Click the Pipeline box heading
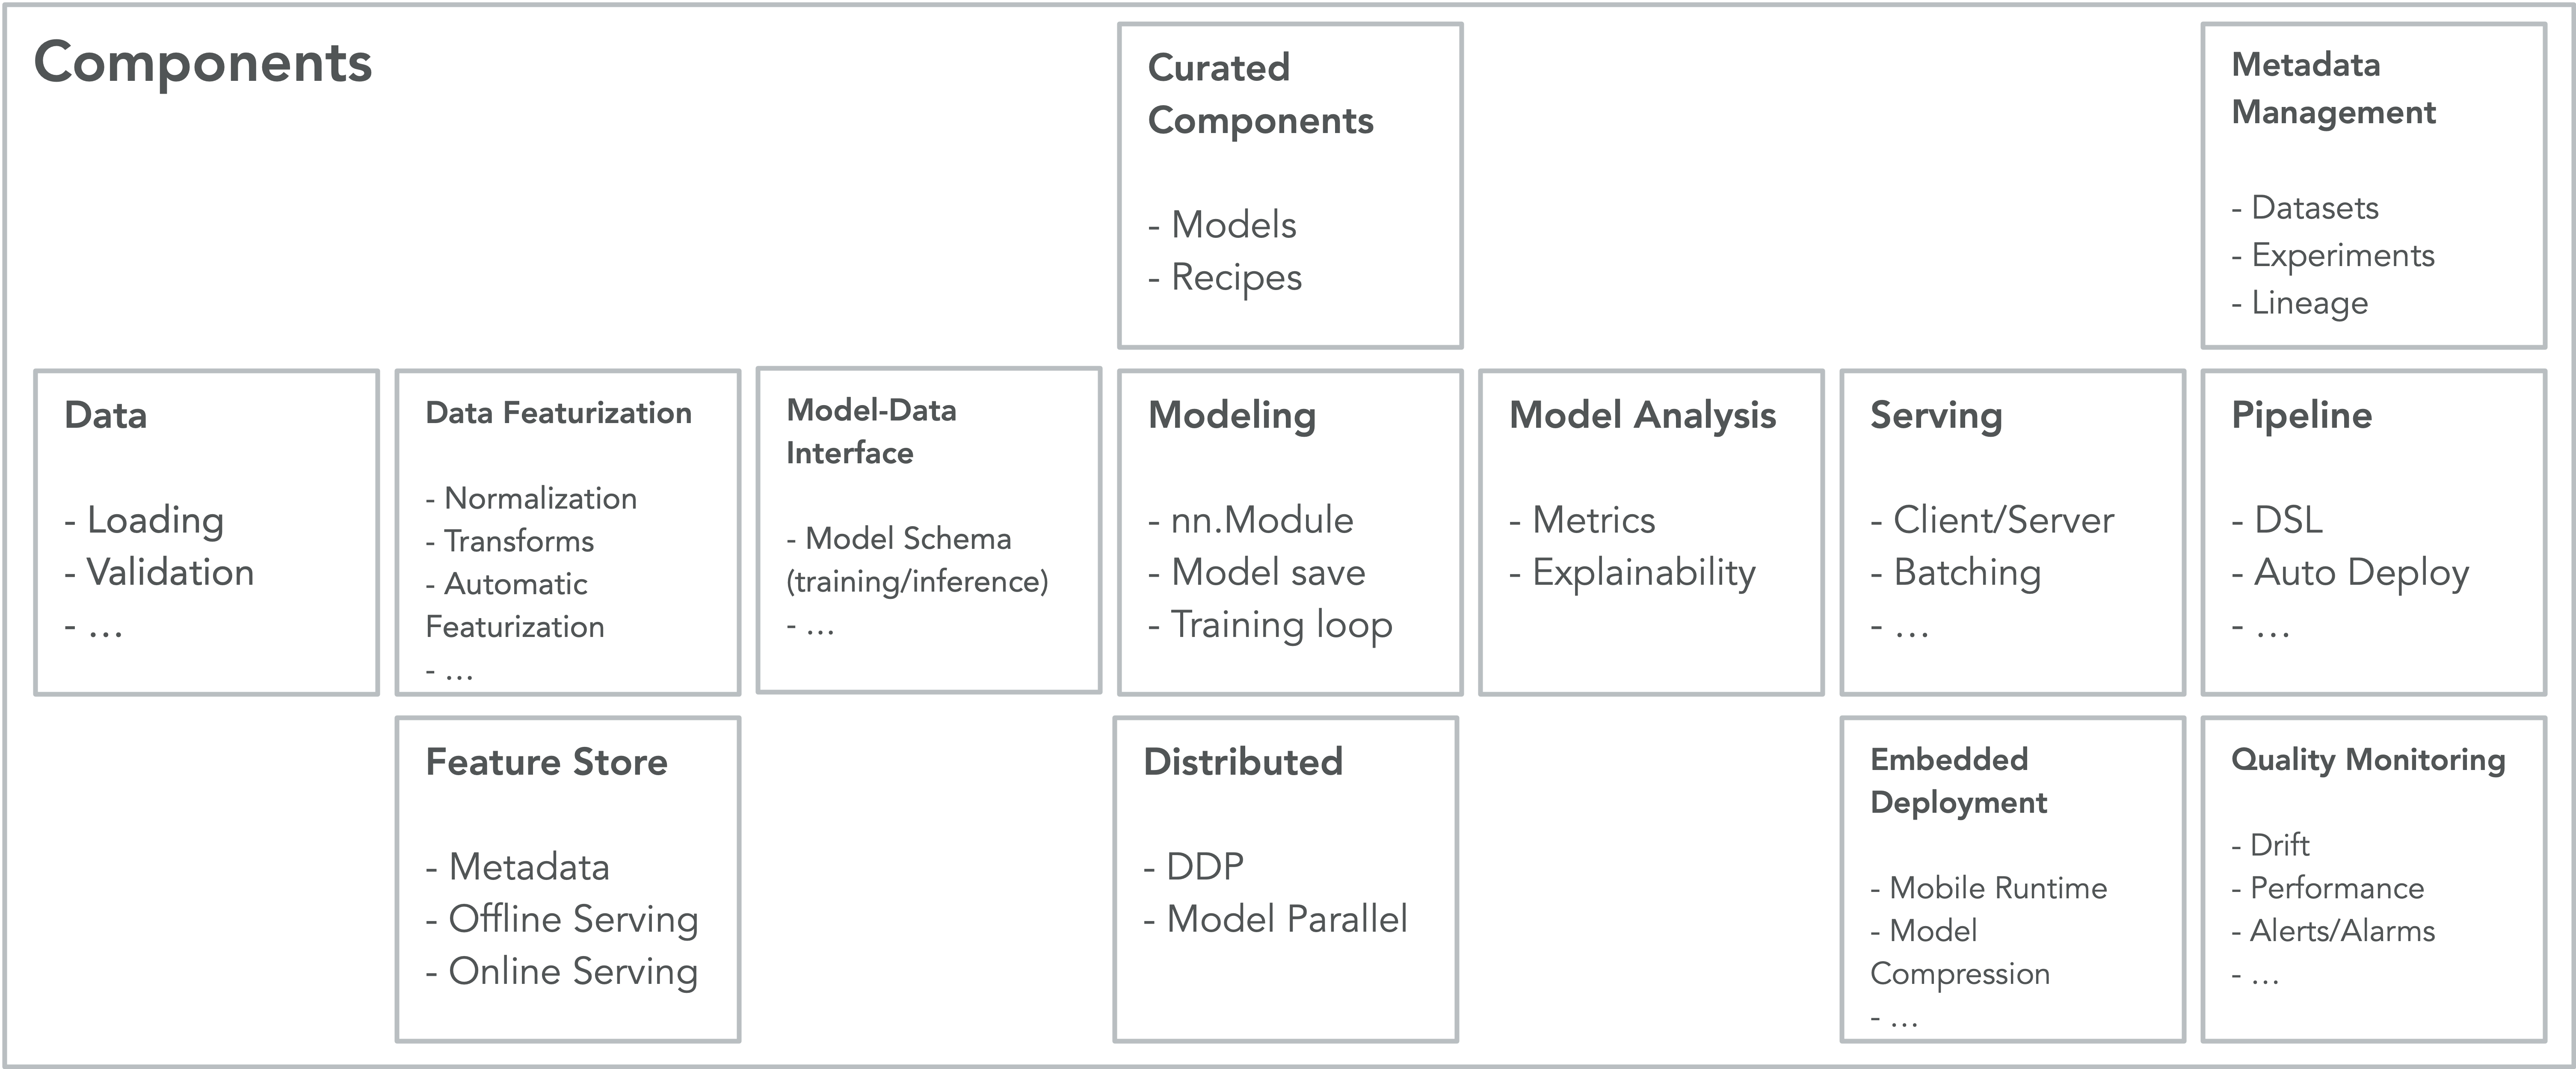Viewport: 2576px width, 1069px height. pyautogui.click(x=2301, y=415)
